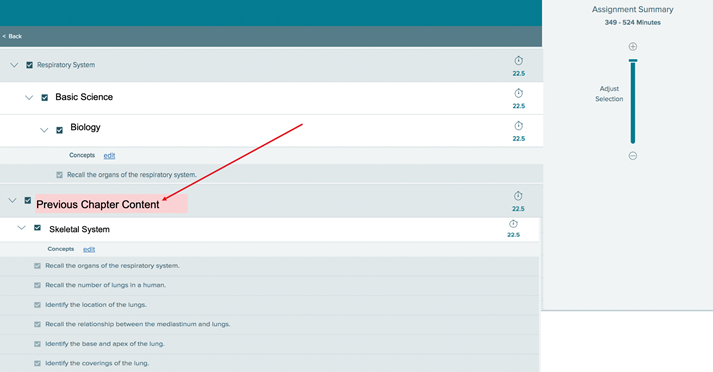The height and width of the screenshot is (372, 713).
Task: Click the plus icon above Adjust Selection slider
Action: (x=633, y=46)
